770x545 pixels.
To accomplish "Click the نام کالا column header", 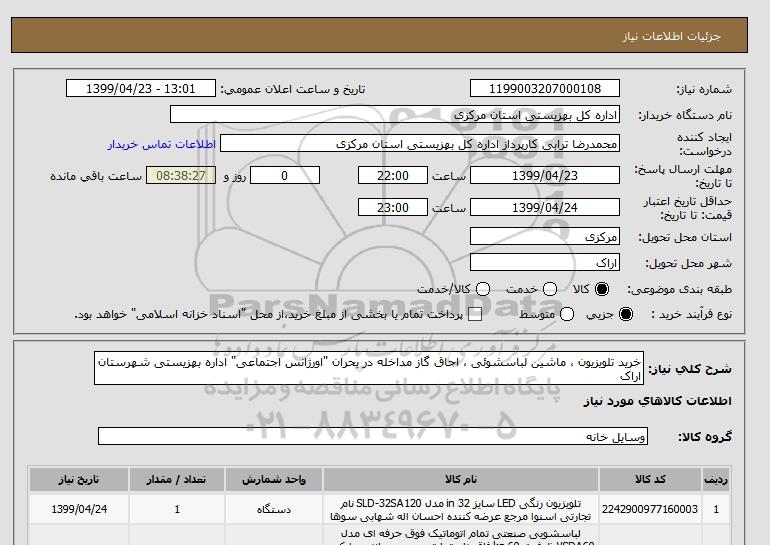I will coord(461,479).
